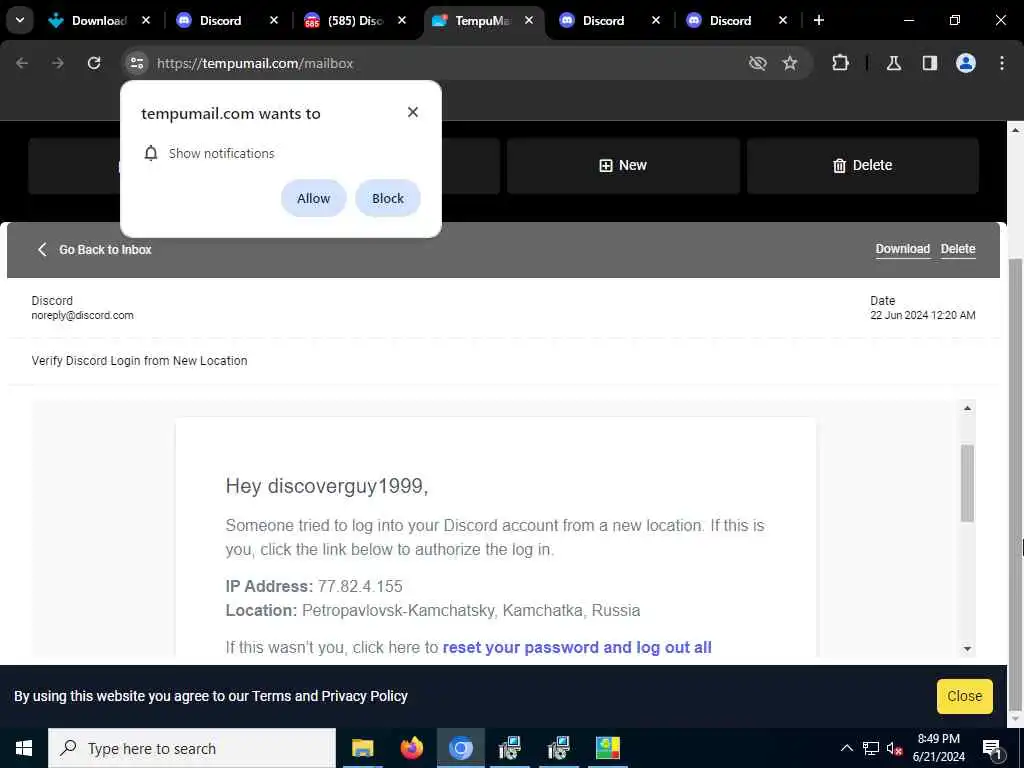Image resolution: width=1024 pixels, height=768 pixels.
Task: Click the page scrollbar up arrow
Action: coord(1015,129)
